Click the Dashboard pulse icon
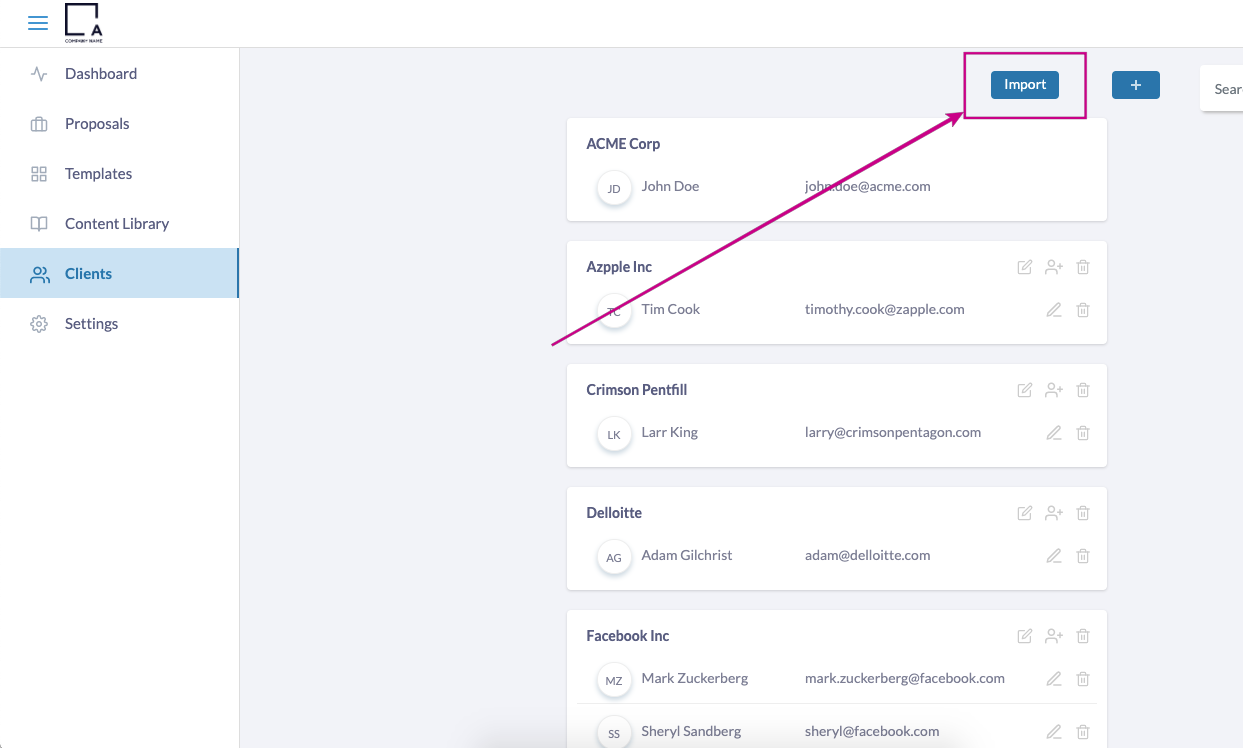The image size is (1243, 748). click(39, 74)
